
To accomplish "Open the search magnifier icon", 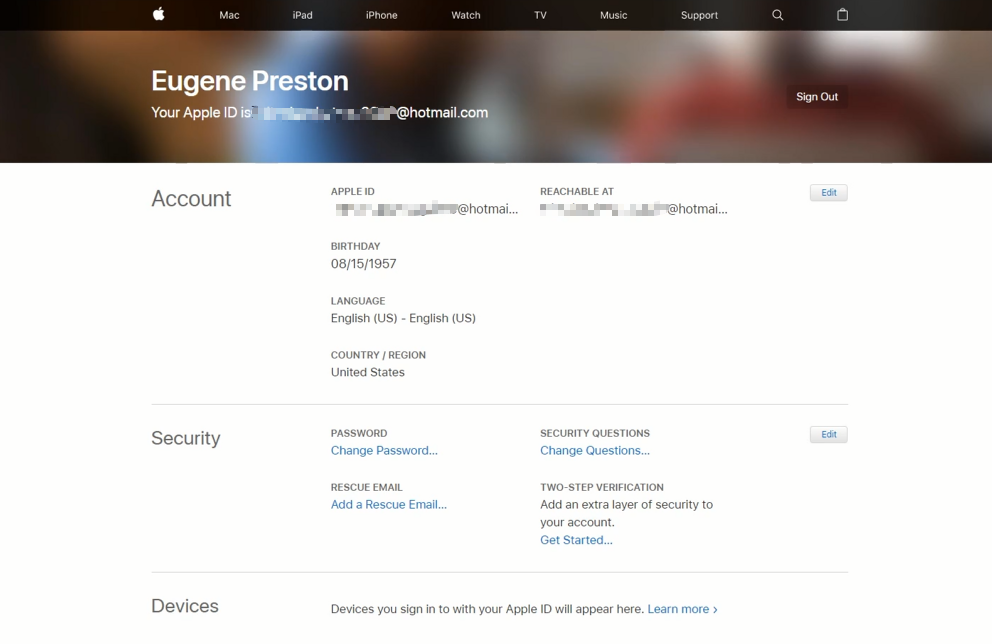I will click(778, 15).
